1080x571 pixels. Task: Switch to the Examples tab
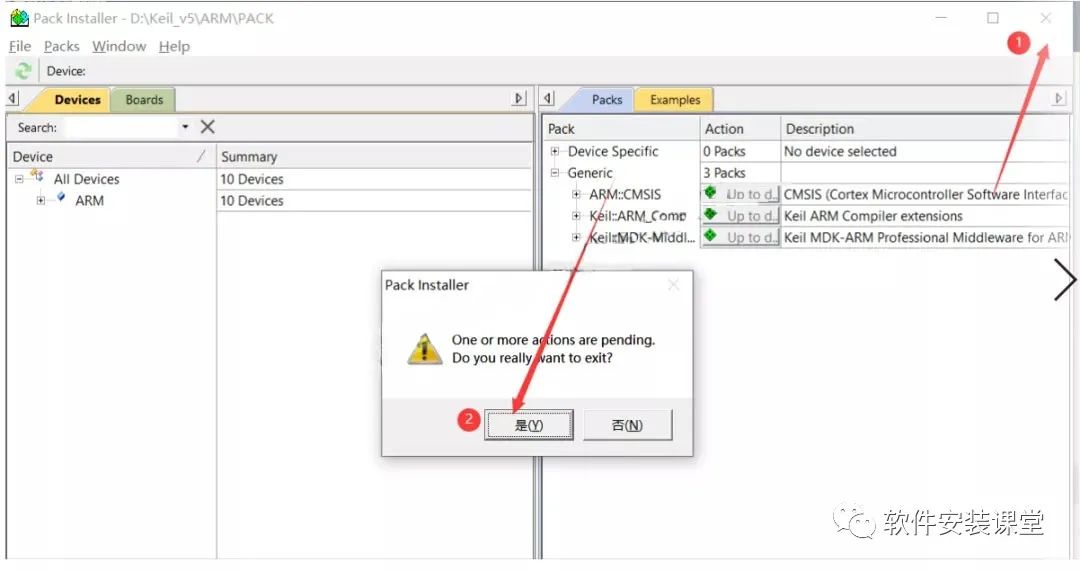coord(675,100)
